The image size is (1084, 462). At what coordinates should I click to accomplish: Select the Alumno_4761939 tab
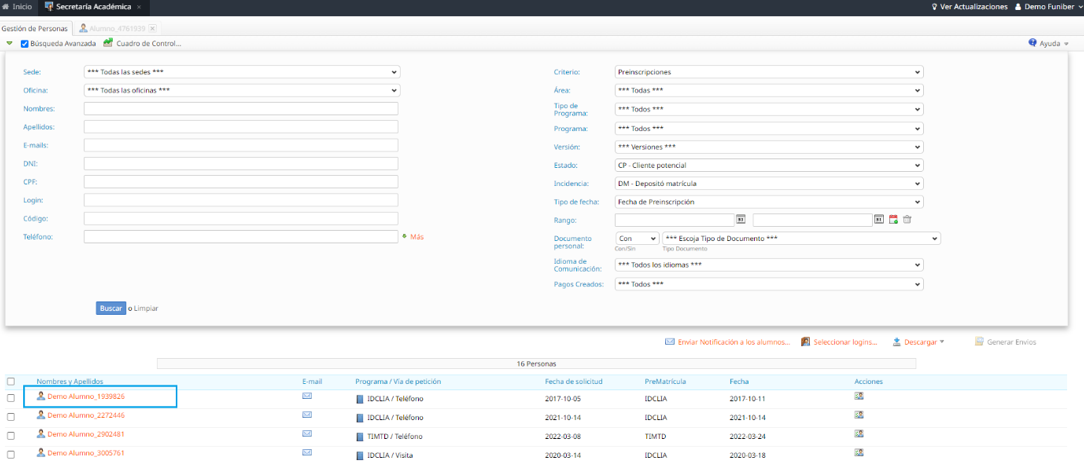pyautogui.click(x=116, y=28)
